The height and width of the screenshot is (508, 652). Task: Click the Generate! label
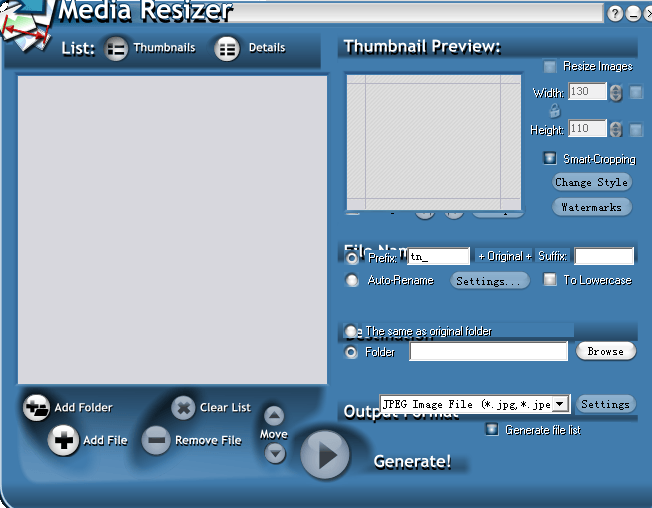(412, 461)
